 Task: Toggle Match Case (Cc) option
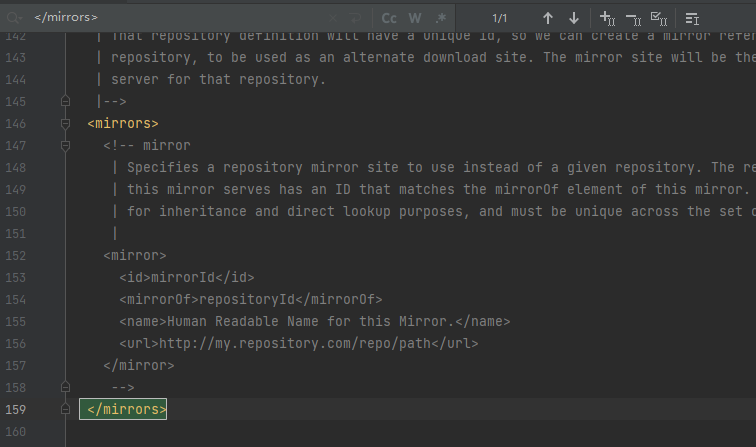[x=389, y=18]
